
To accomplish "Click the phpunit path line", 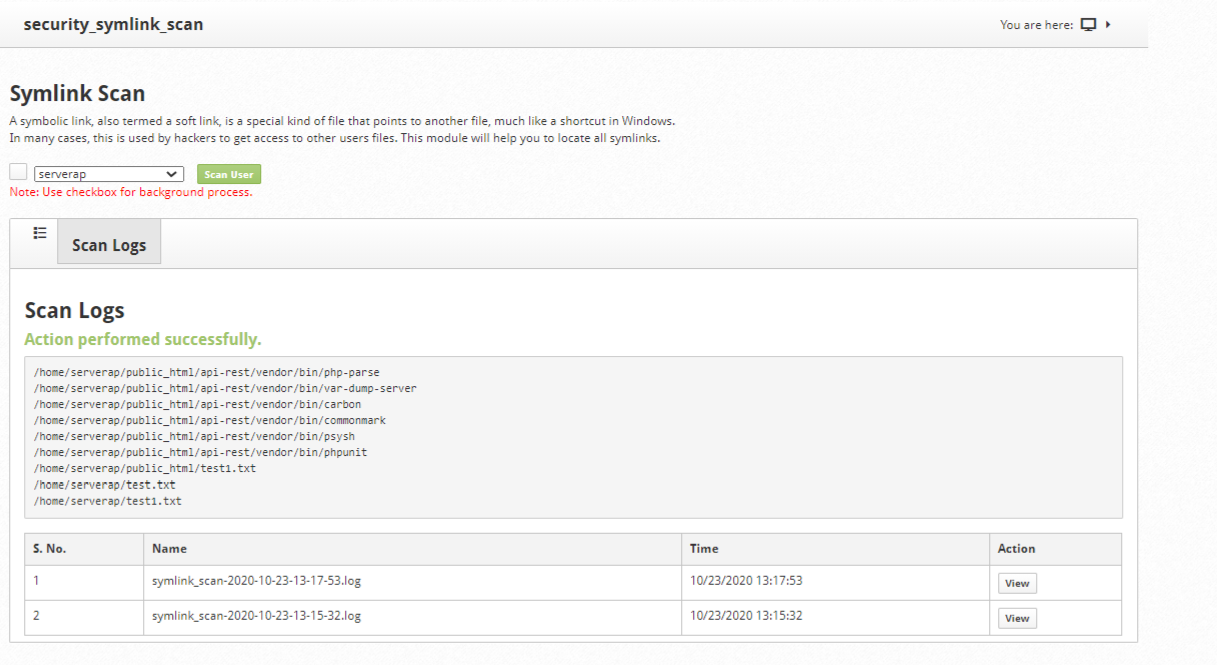I will point(200,452).
